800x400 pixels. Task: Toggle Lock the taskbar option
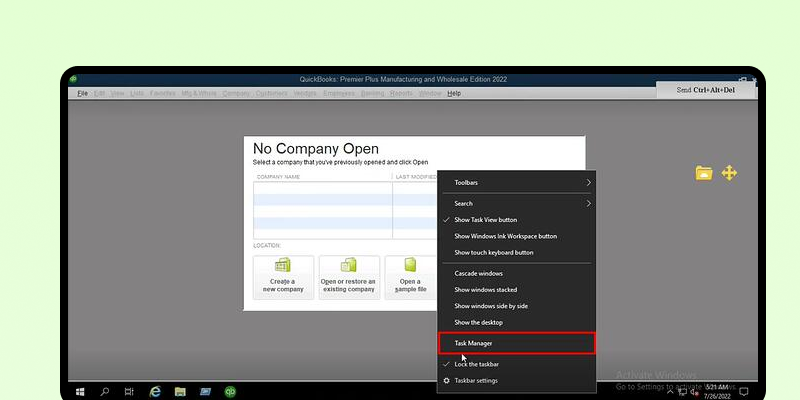tap(516, 364)
